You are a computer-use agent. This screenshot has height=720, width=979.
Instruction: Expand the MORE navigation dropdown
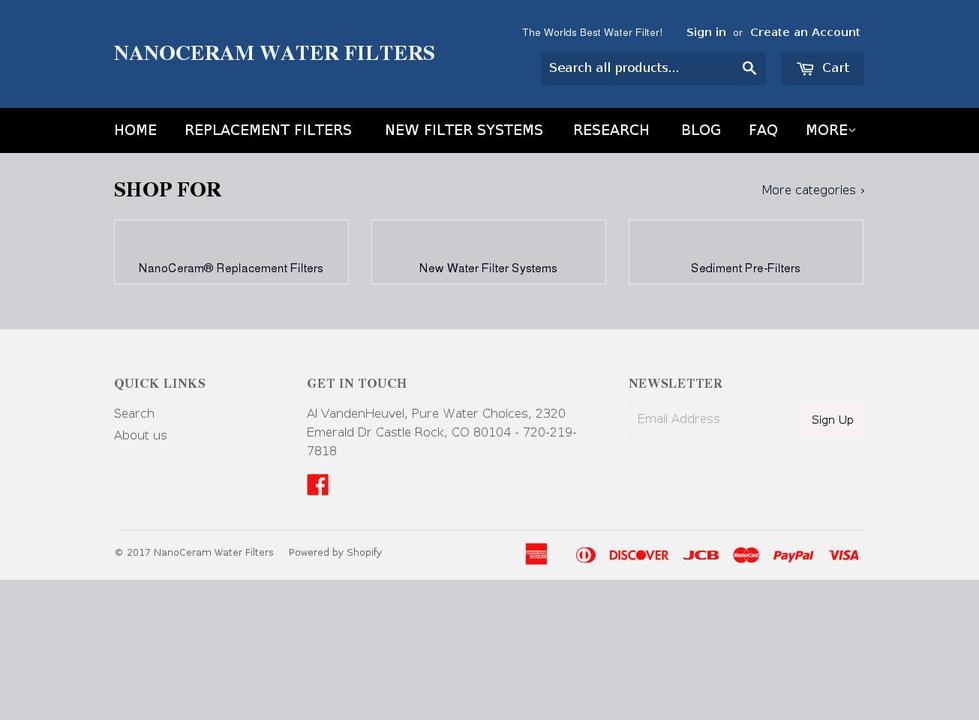830,130
